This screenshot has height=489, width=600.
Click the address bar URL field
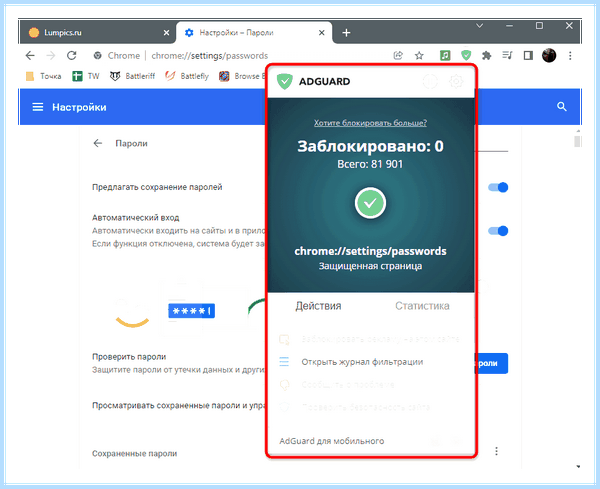210,55
